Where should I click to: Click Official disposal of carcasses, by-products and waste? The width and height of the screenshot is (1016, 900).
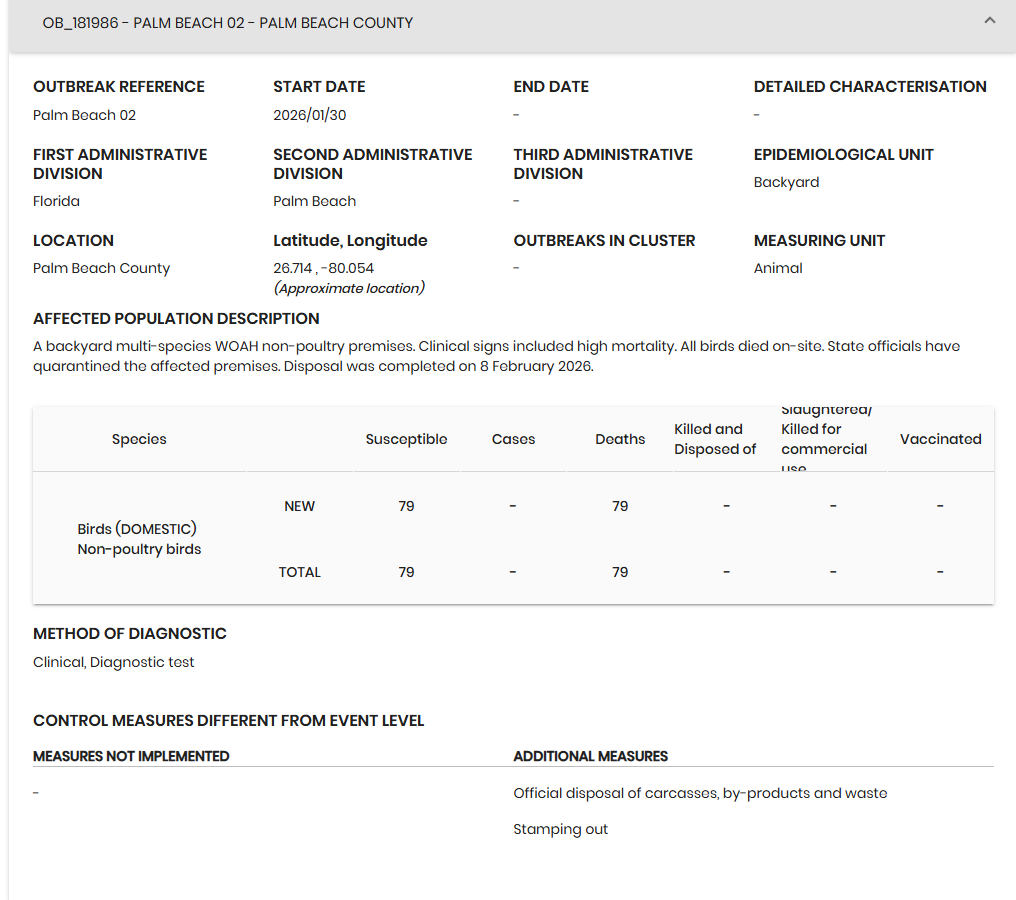tap(700, 793)
